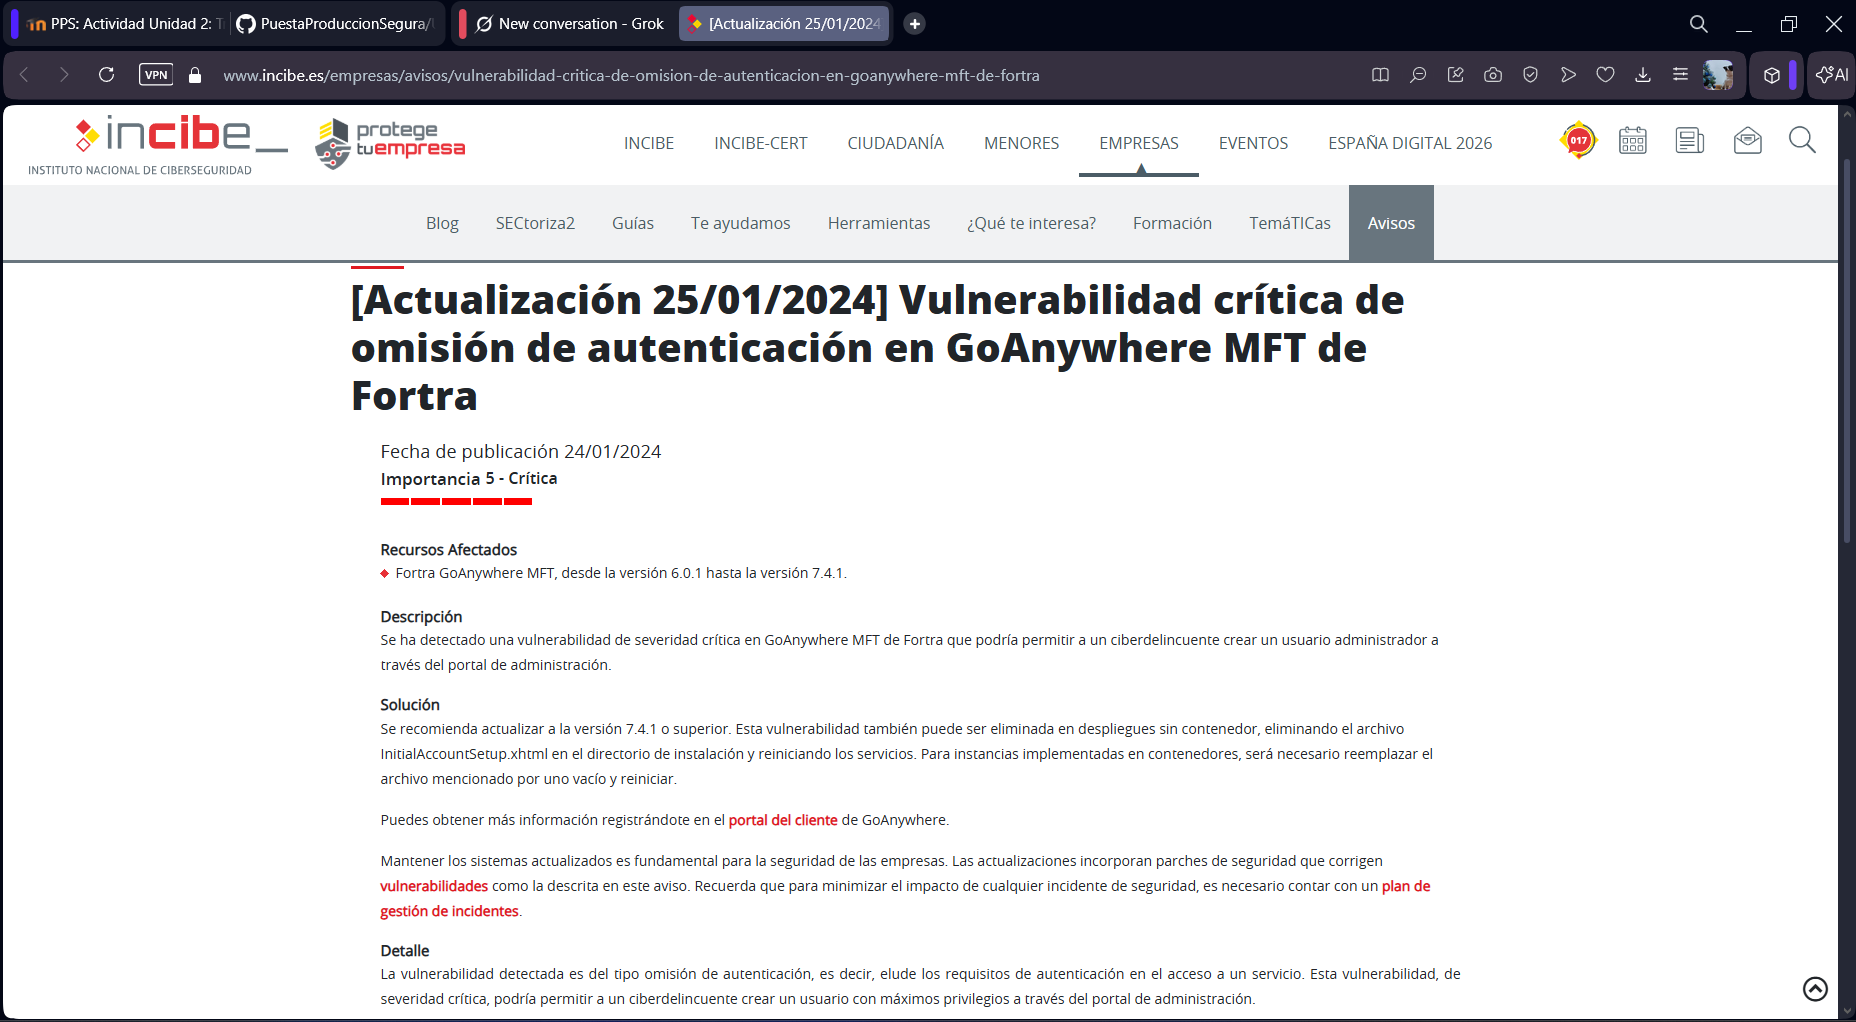Switch to New conversation - Grok tab
Viewport: 1856px width, 1022px height.
pyautogui.click(x=569, y=24)
